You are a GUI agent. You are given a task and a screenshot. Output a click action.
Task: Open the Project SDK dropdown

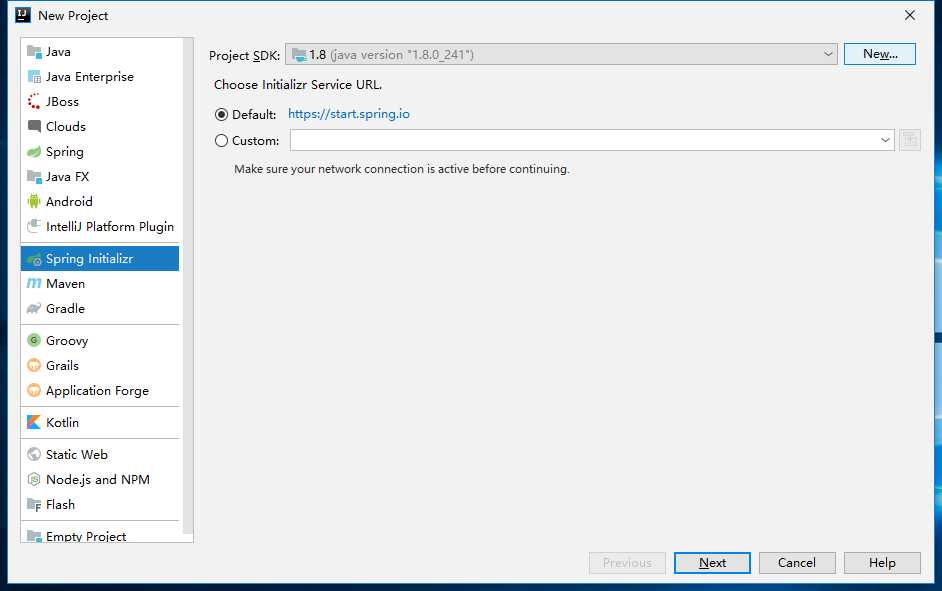[561, 55]
